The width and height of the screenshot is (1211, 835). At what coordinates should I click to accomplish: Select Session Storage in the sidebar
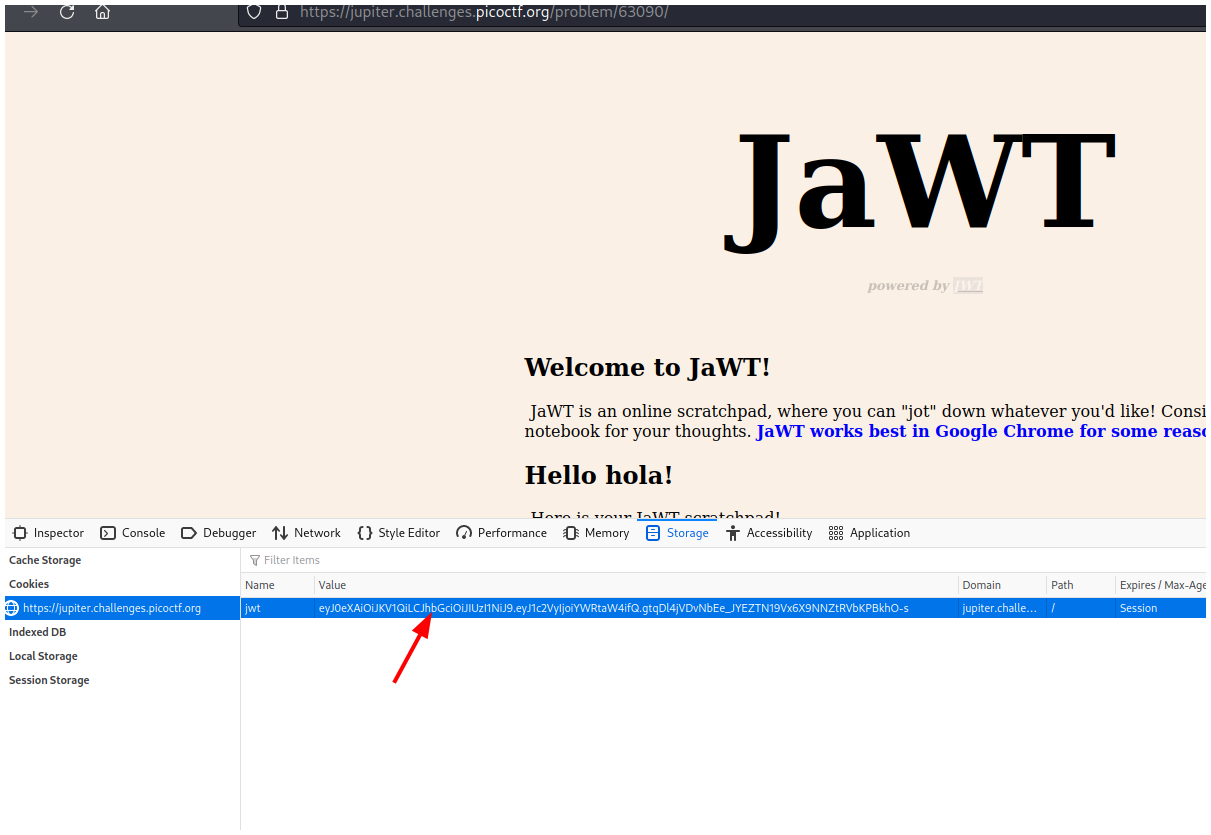tap(49, 680)
